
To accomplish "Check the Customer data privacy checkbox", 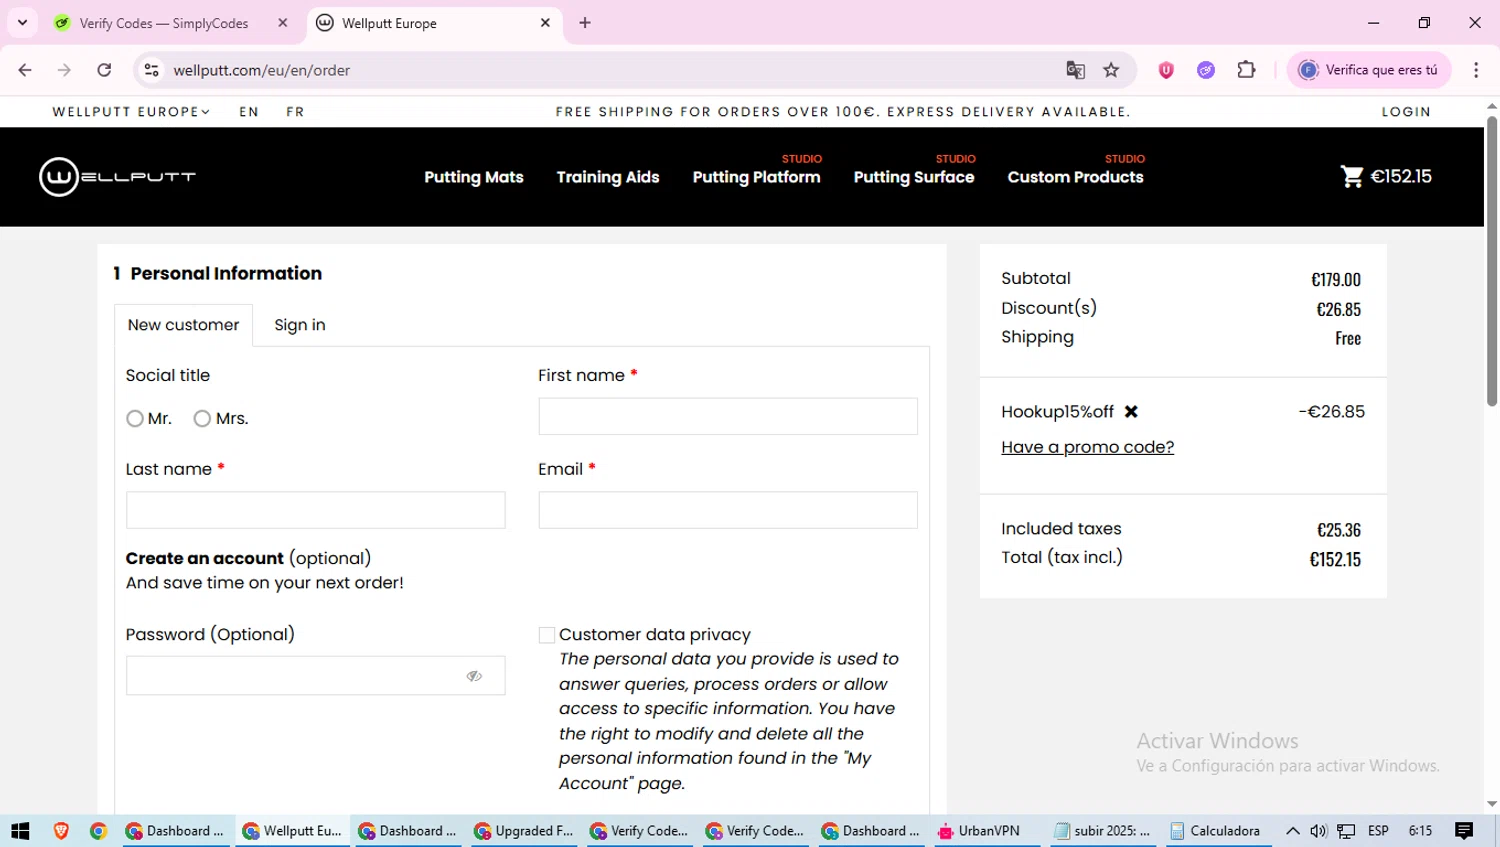I will click(547, 635).
